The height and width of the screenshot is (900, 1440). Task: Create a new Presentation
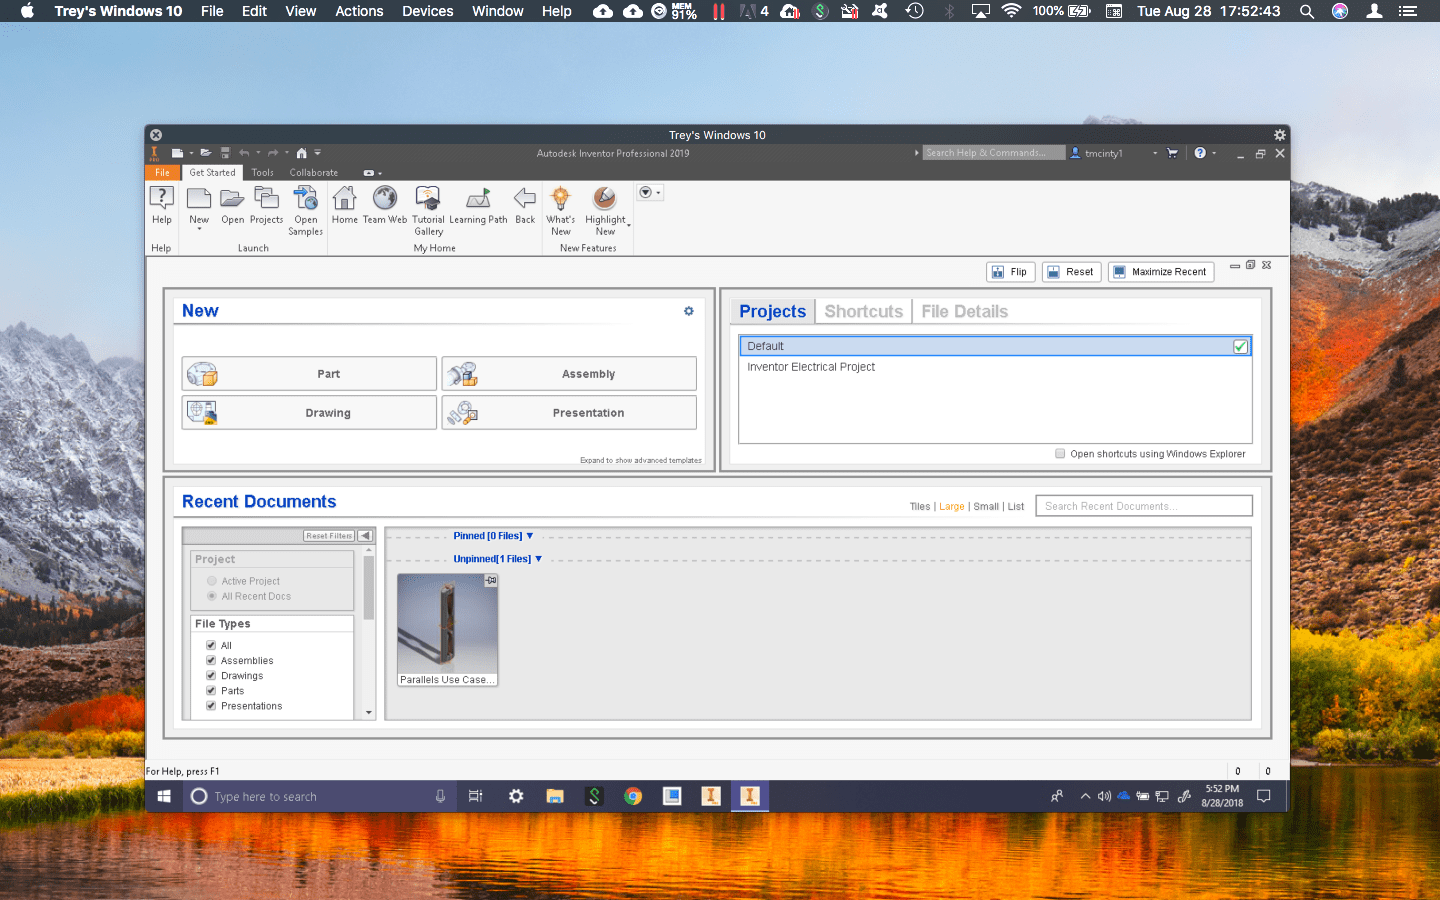coord(569,413)
